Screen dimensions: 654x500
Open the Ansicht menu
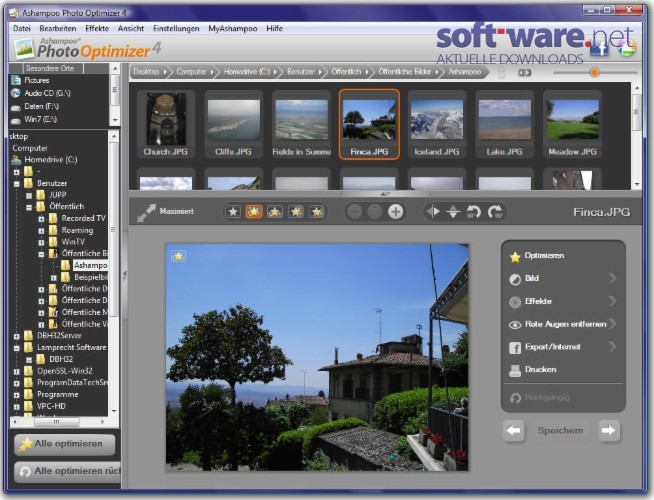131,28
